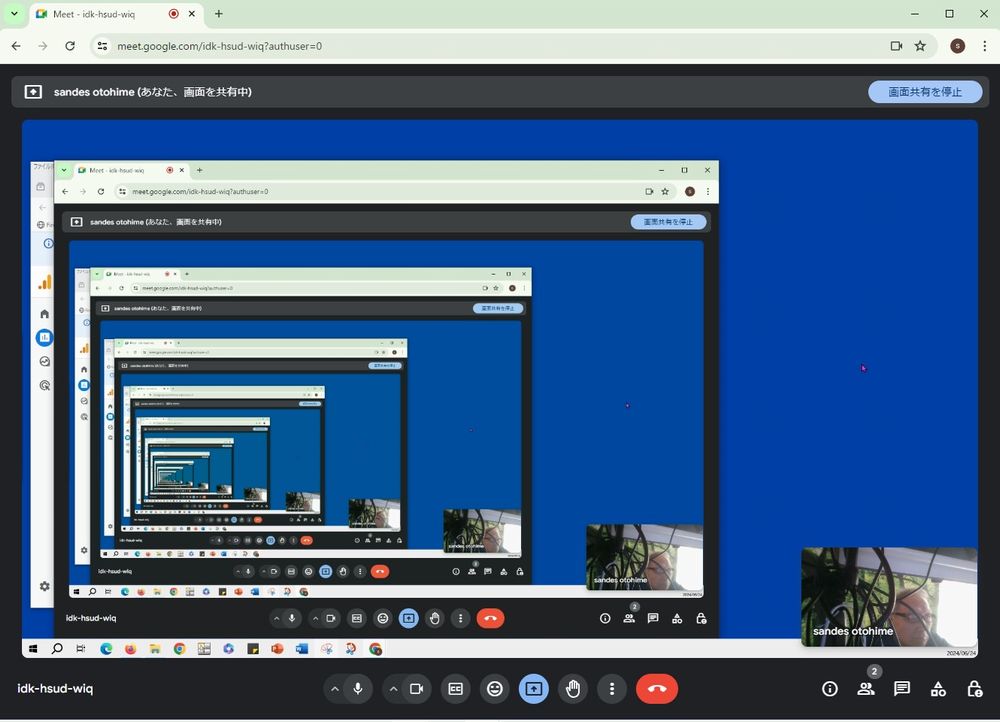Mute the microphone in the bottom call bar
Screen dimensions: 1000x722
pos(357,689)
